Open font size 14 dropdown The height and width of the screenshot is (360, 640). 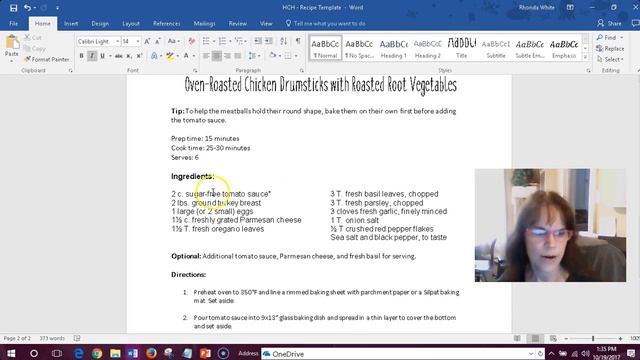pos(138,42)
